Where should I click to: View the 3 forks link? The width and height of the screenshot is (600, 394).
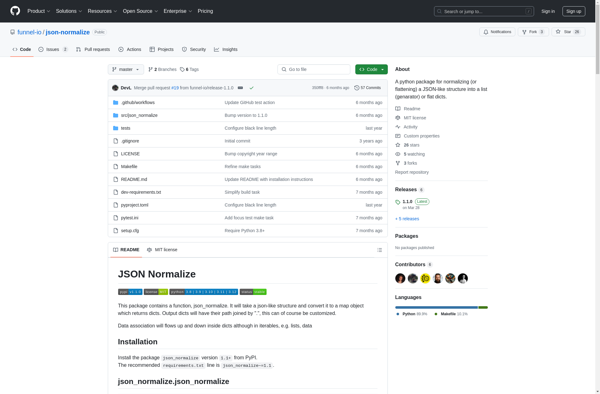pos(406,163)
